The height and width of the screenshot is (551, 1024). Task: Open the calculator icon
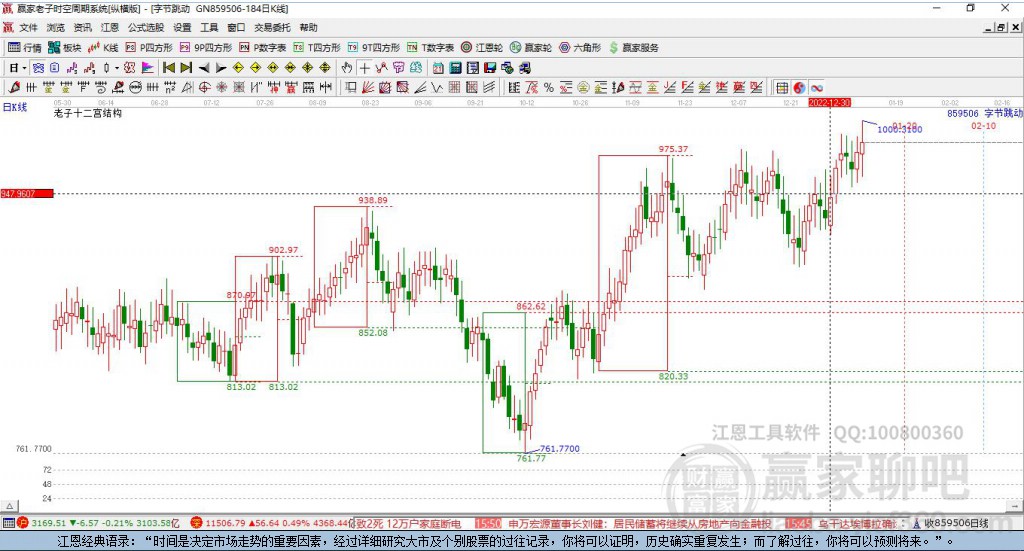tap(455, 68)
